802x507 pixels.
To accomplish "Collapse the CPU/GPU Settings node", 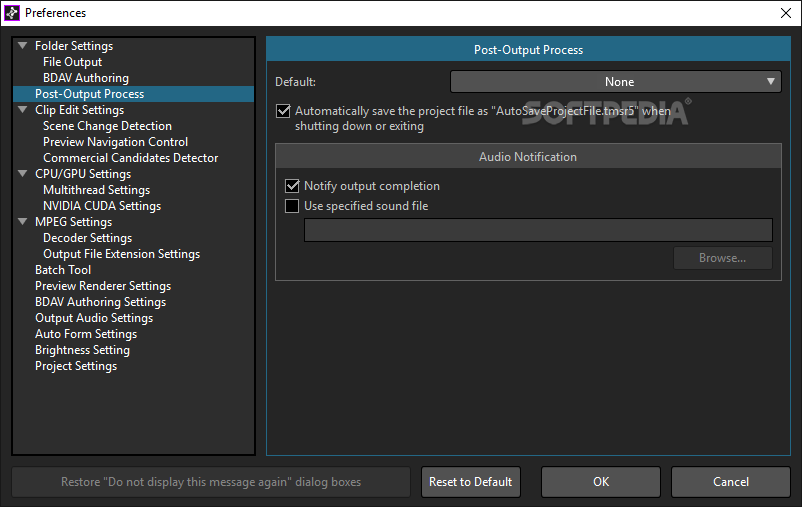I will 23,173.
